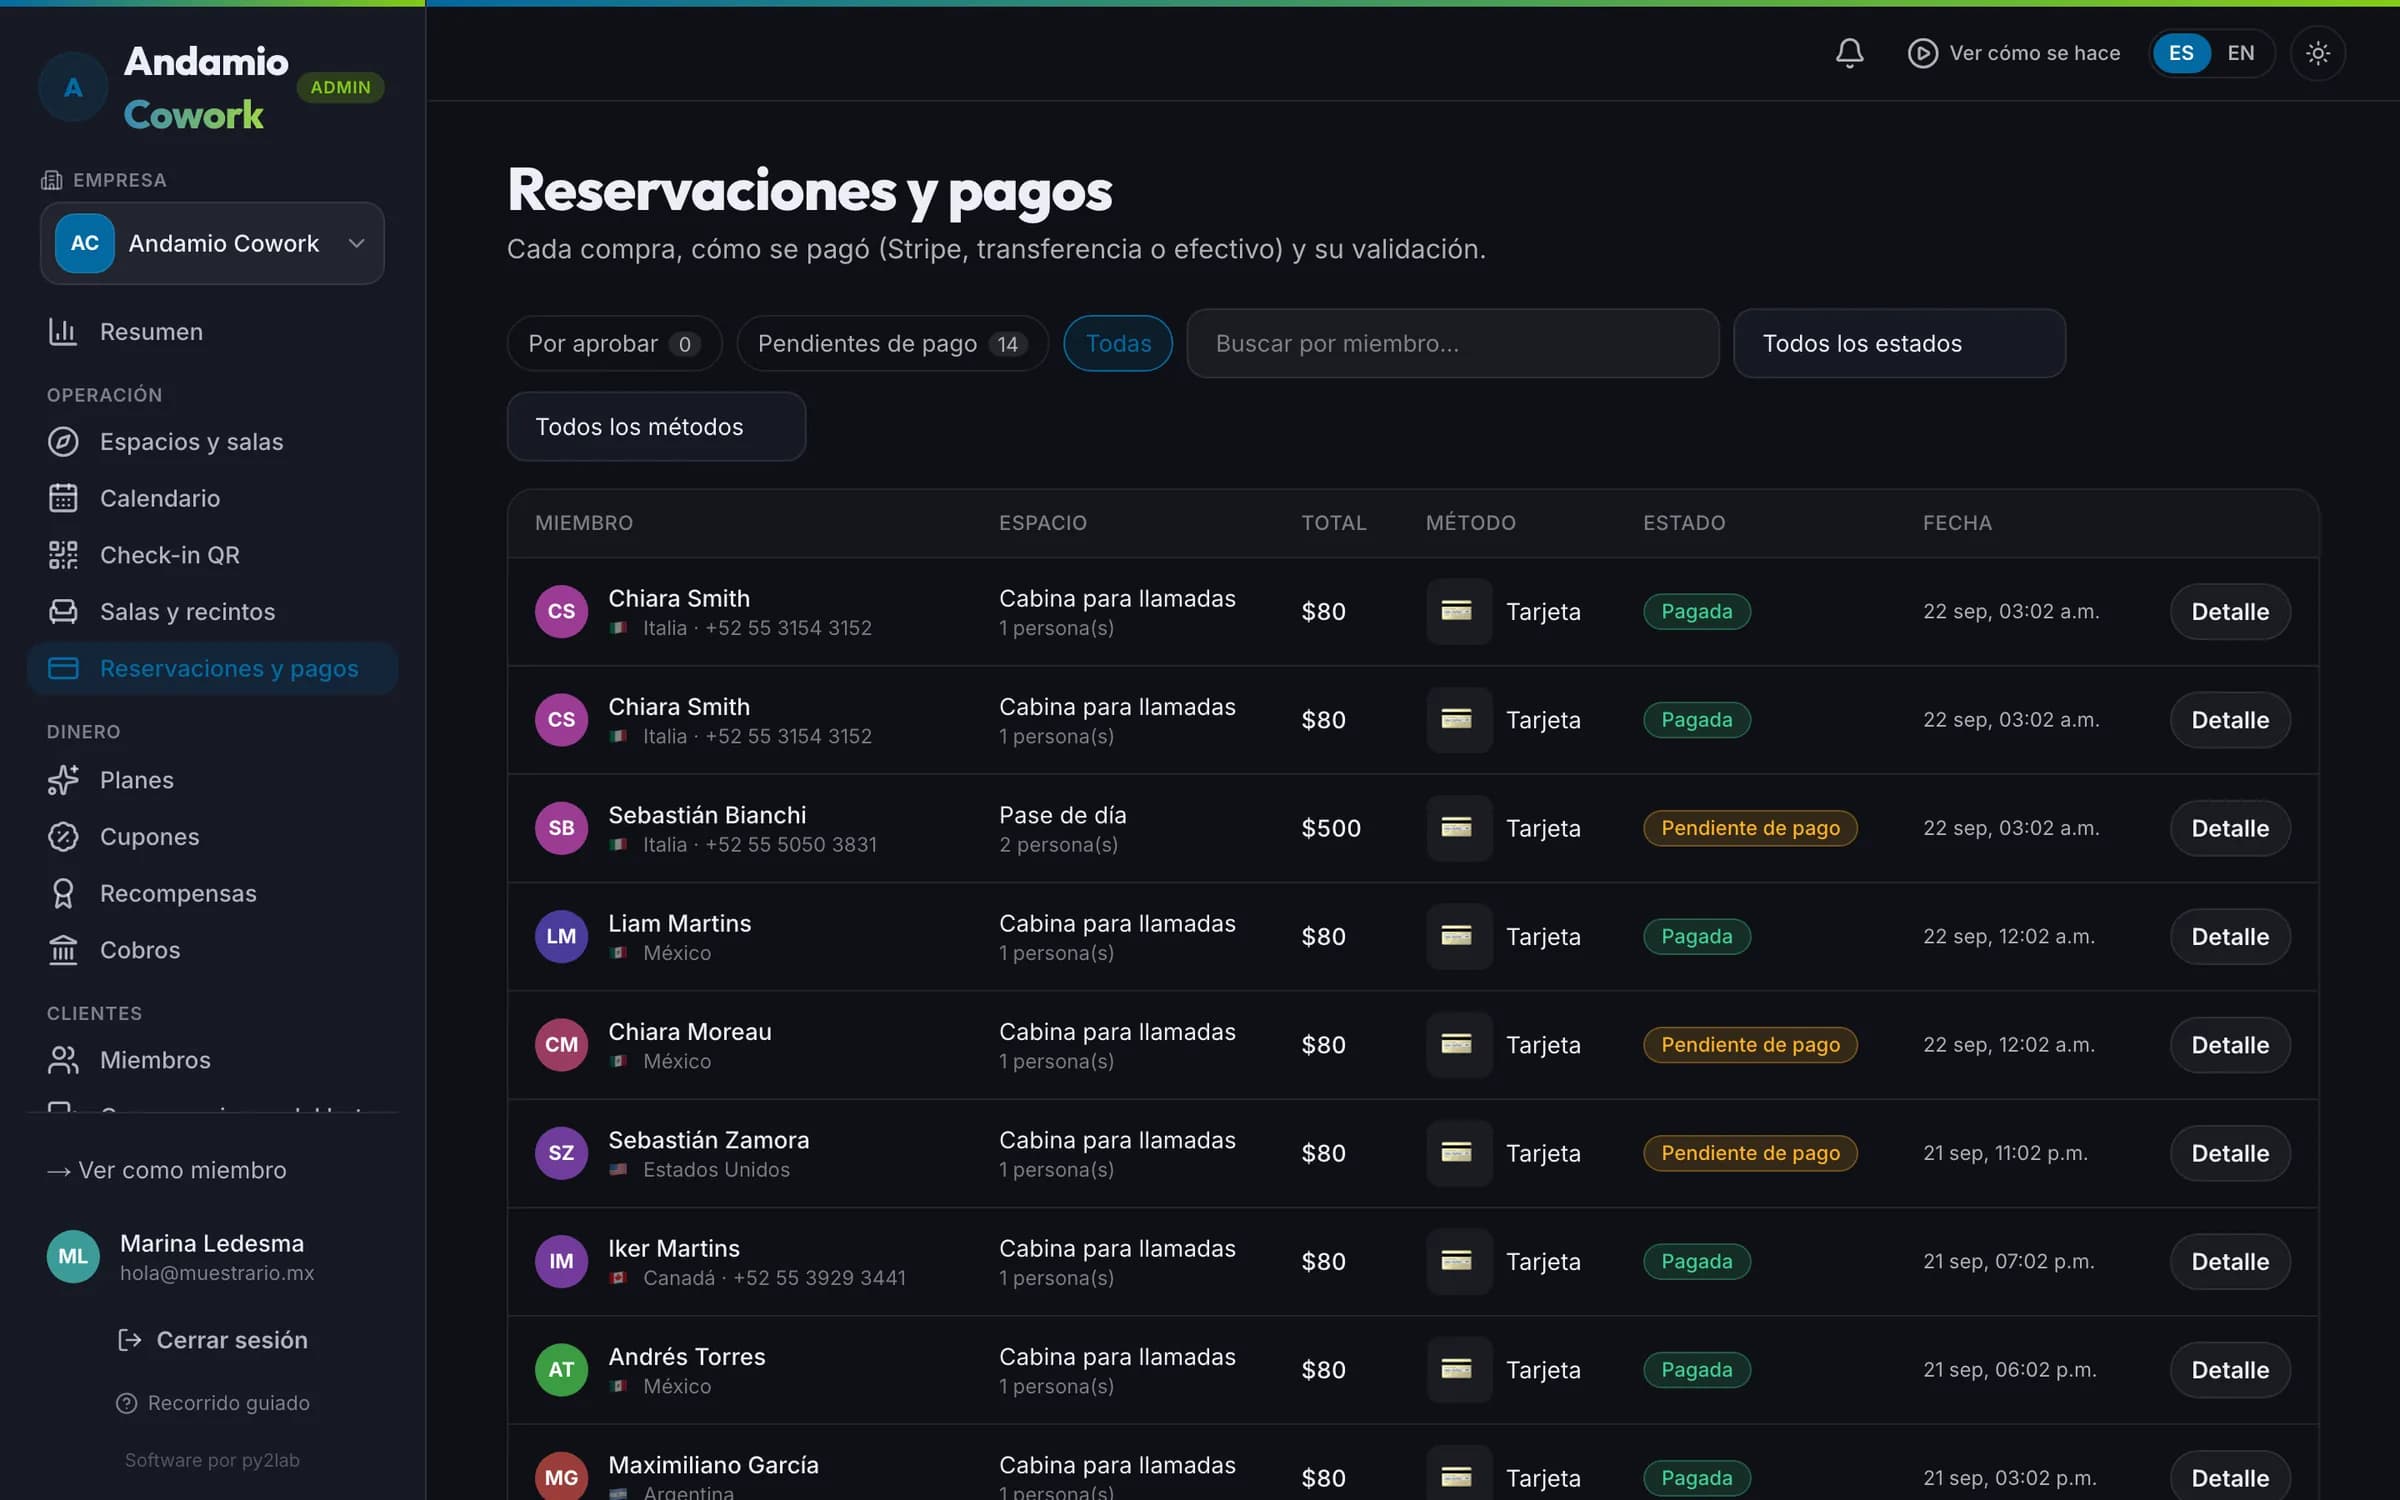Click the TOTAL column header
Screen dimensions: 2400x1500
1333,523
